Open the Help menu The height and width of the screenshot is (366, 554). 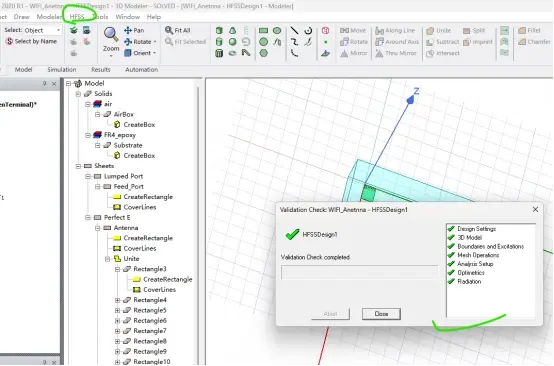[x=154, y=17]
